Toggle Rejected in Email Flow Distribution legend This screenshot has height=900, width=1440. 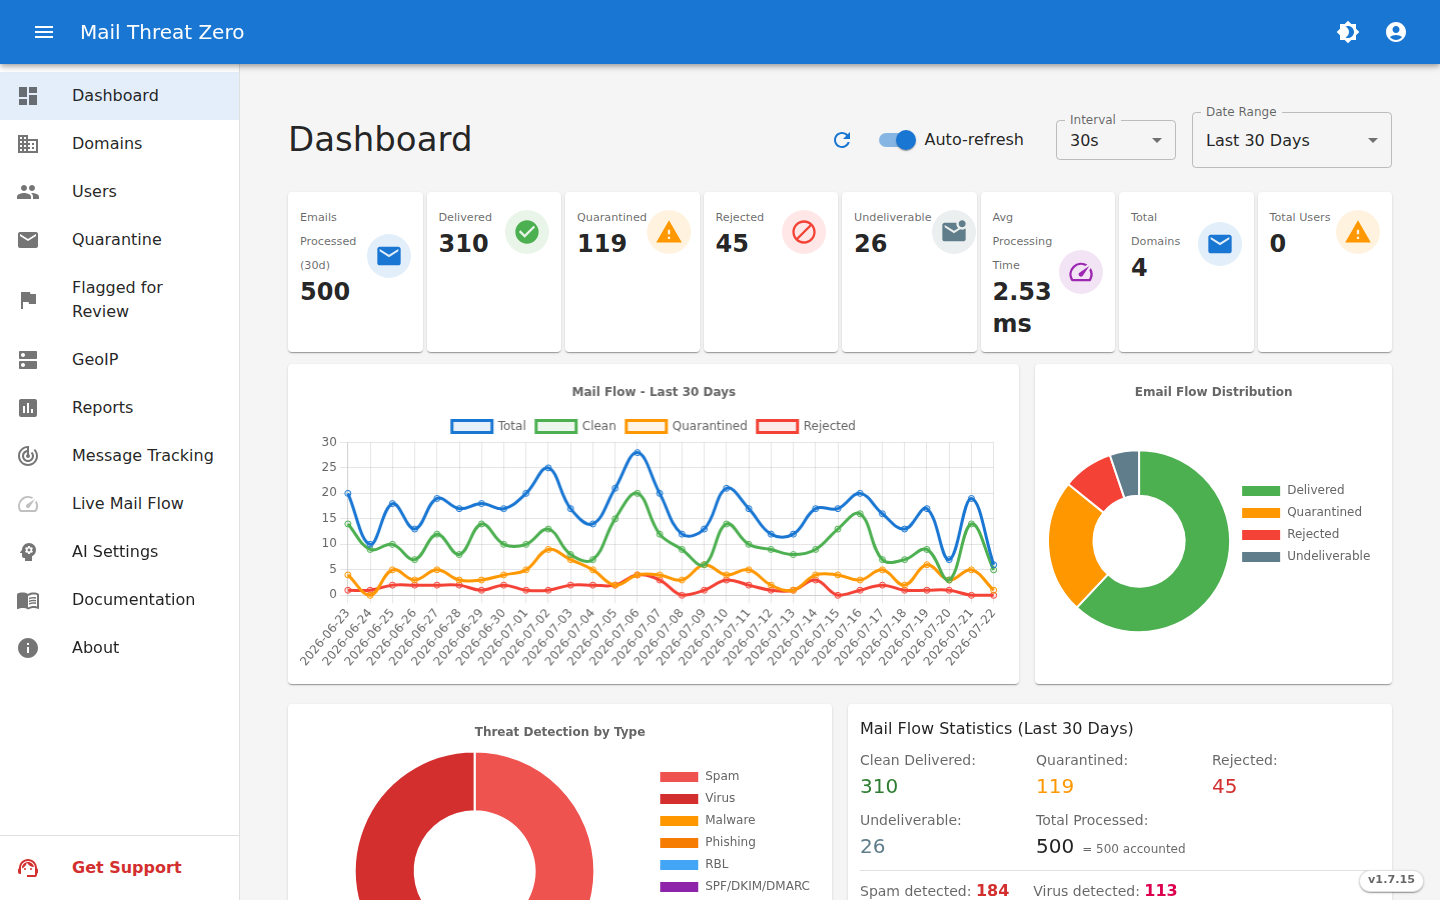[1290, 534]
